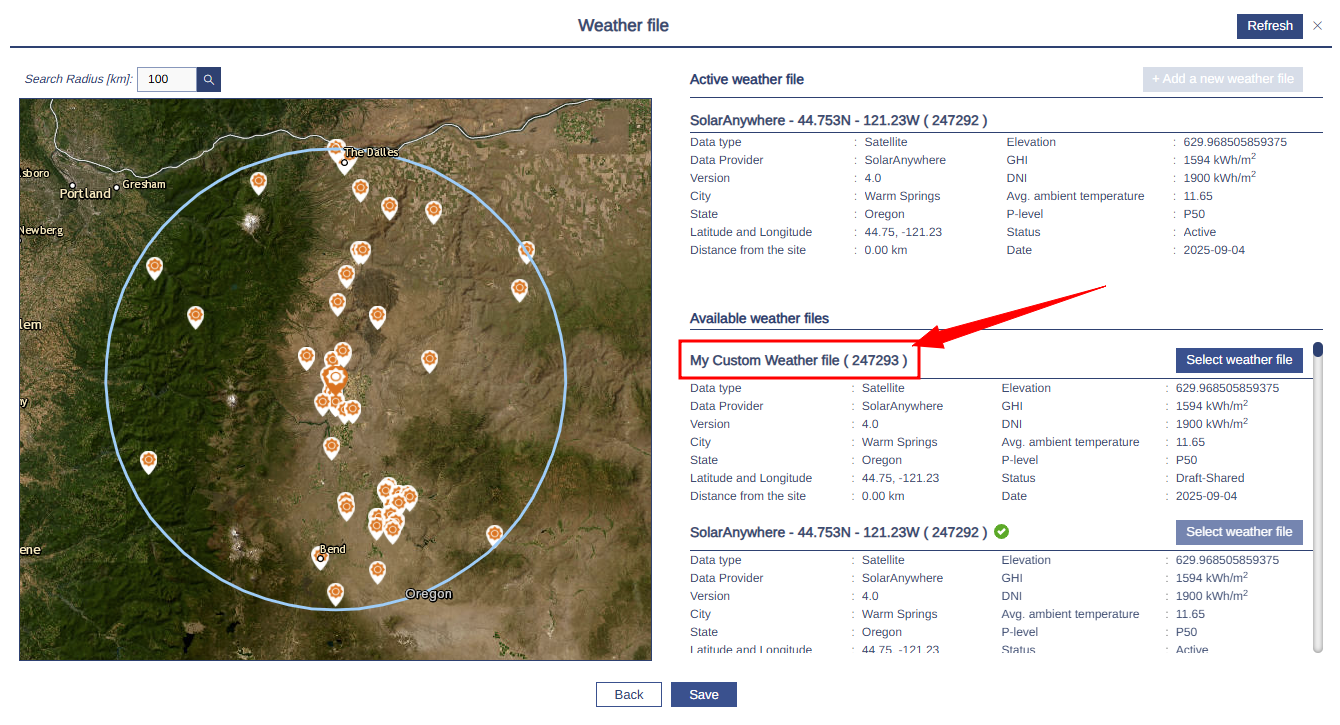The image size is (1340, 725).
Task: Click the Weather file dialog title
Action: [623, 25]
